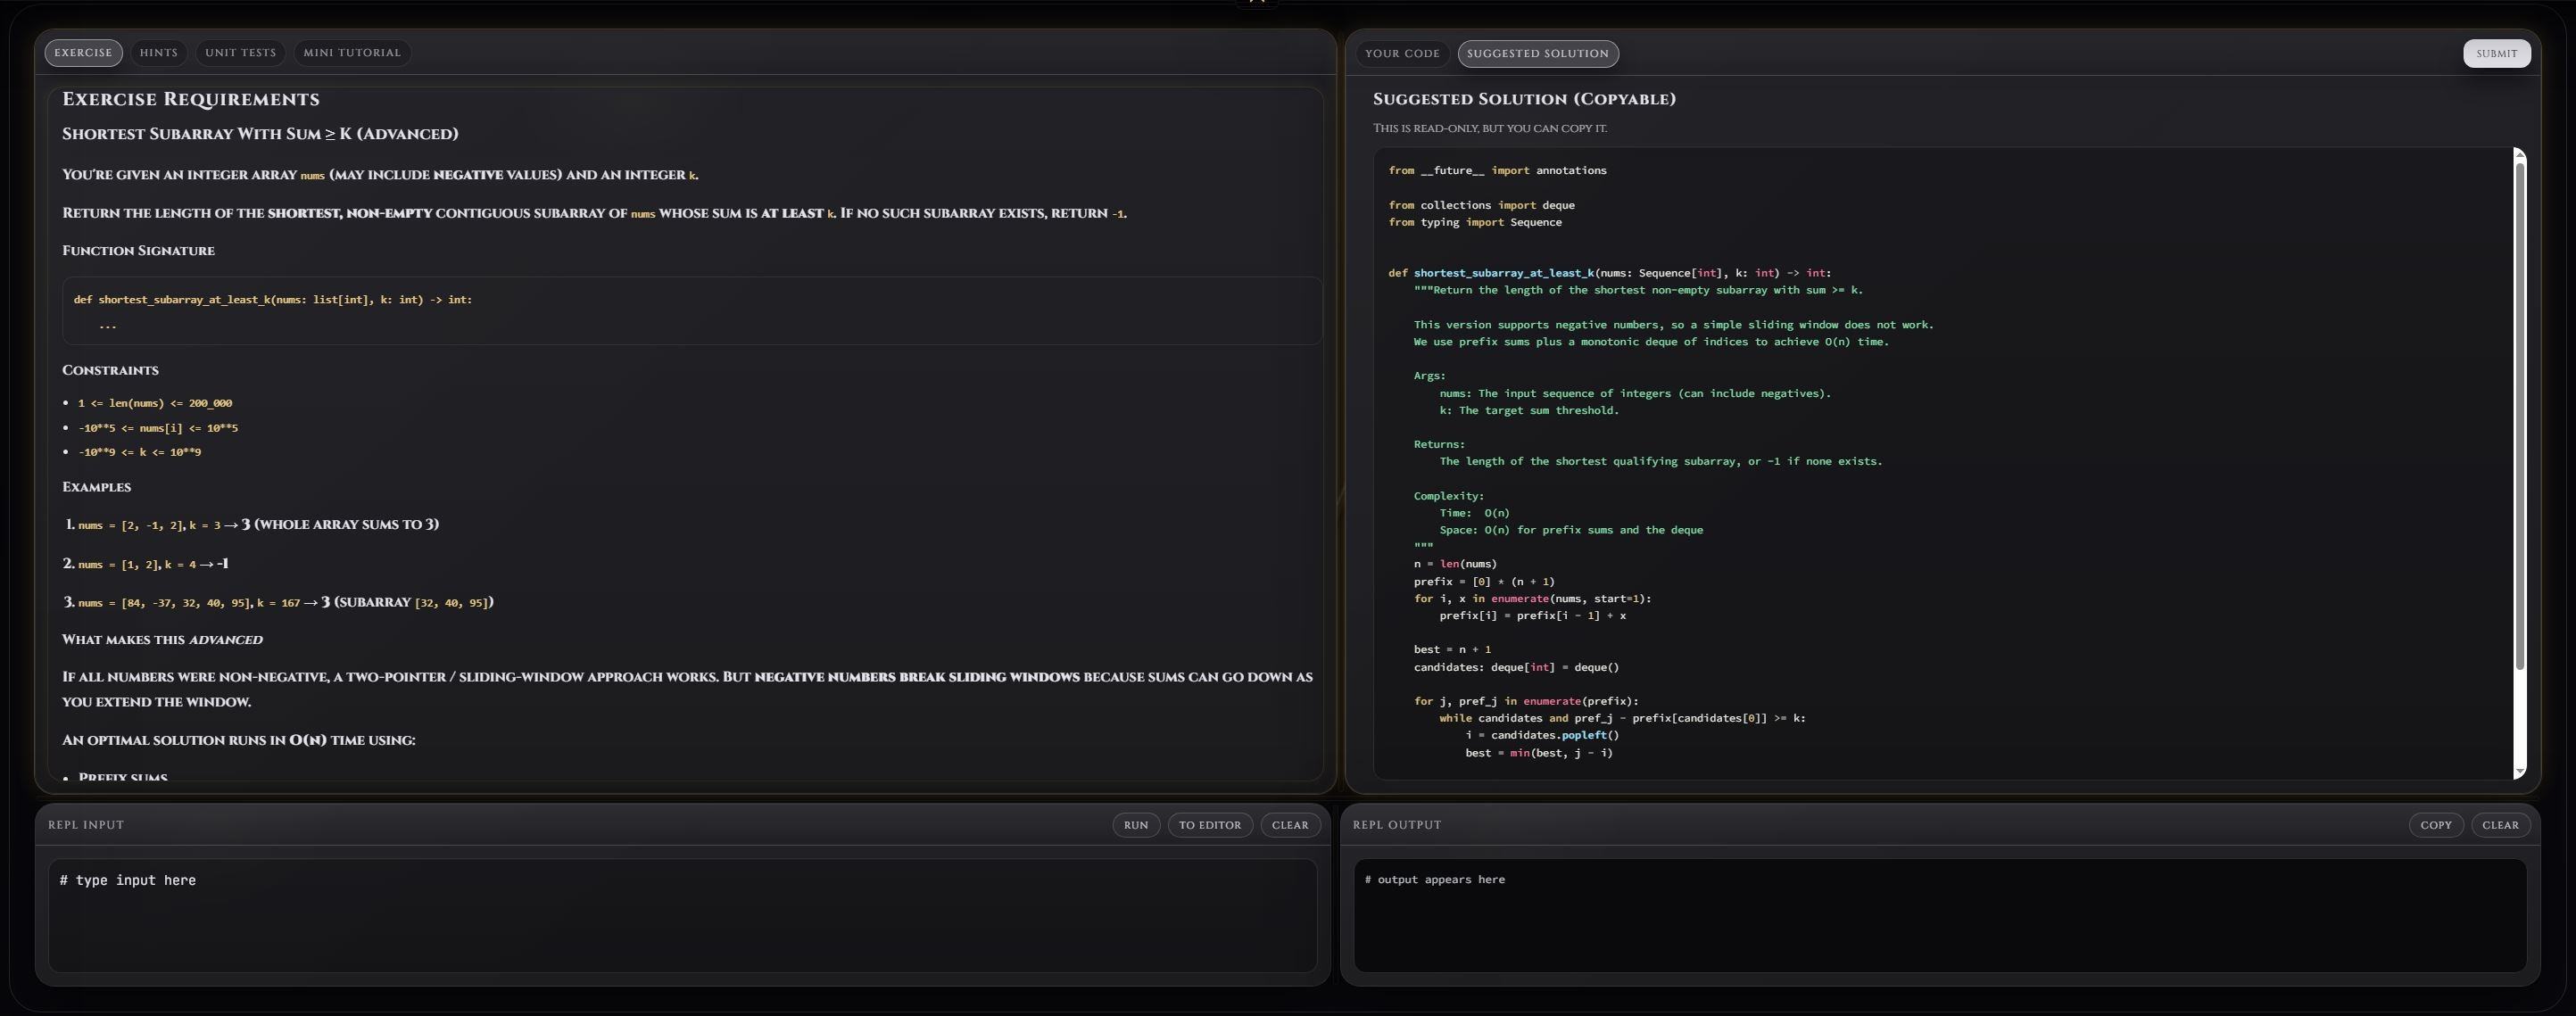Click the REPL output area

[1940, 915]
